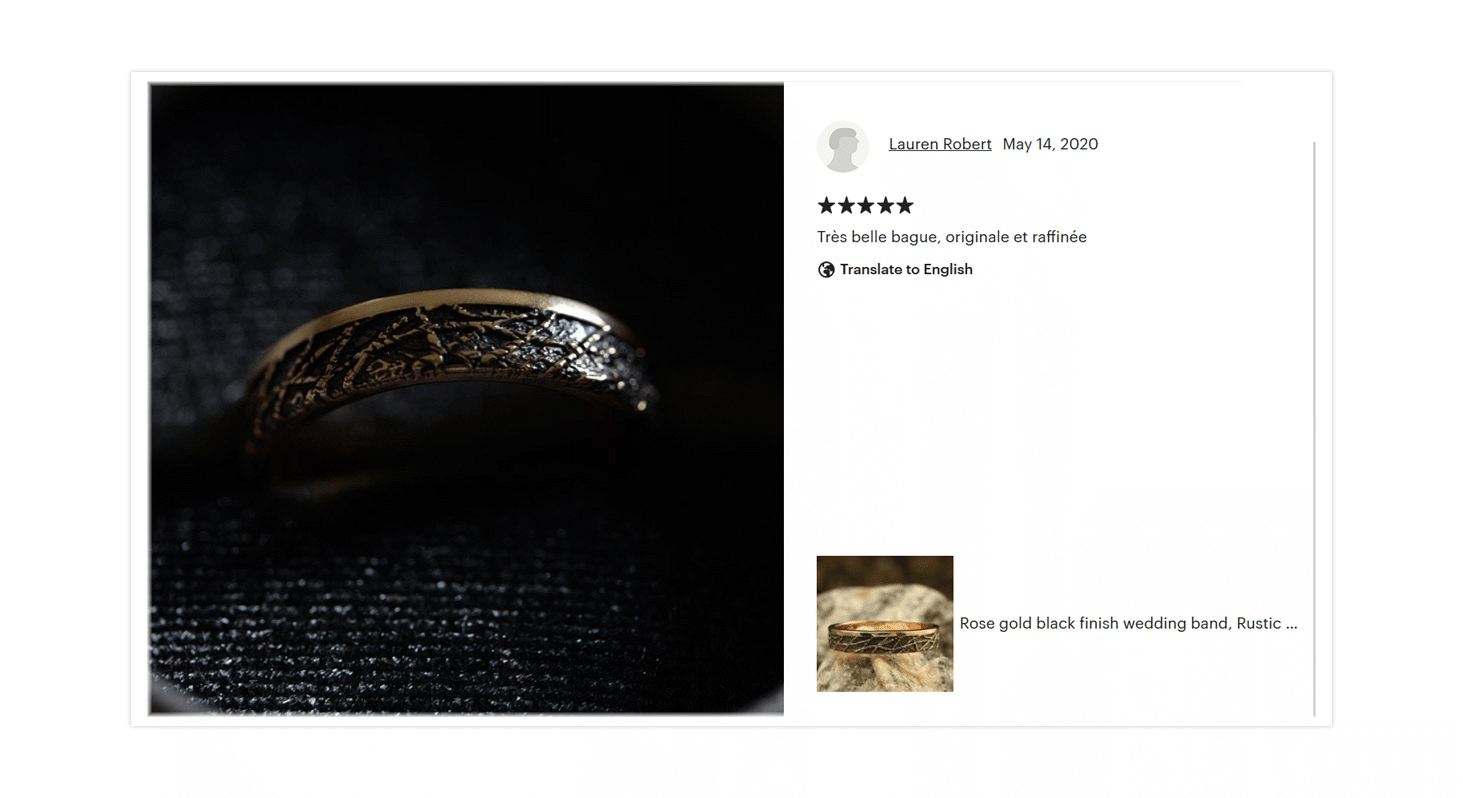
Task: Click the reviewer's default avatar icon
Action: coord(843,146)
